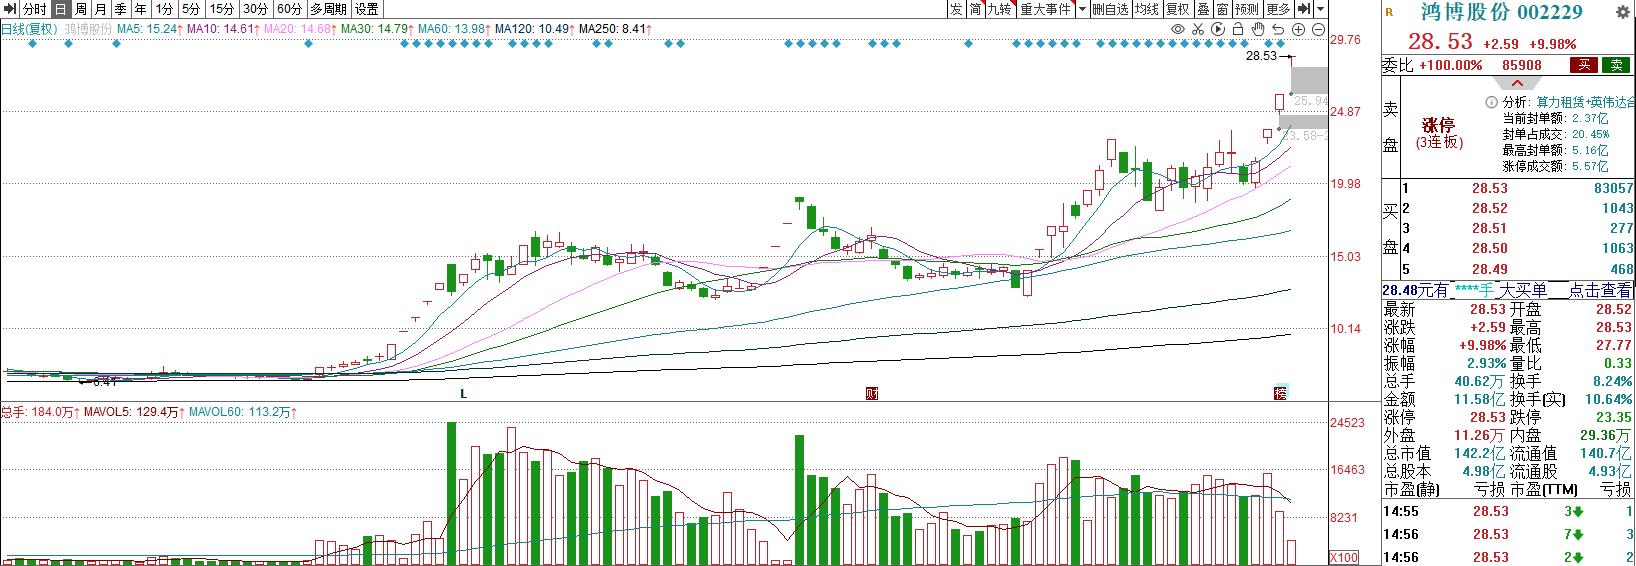The width and height of the screenshot is (1636, 566).
Task: Select the 季 quarterly period tab
Action: [x=120, y=9]
